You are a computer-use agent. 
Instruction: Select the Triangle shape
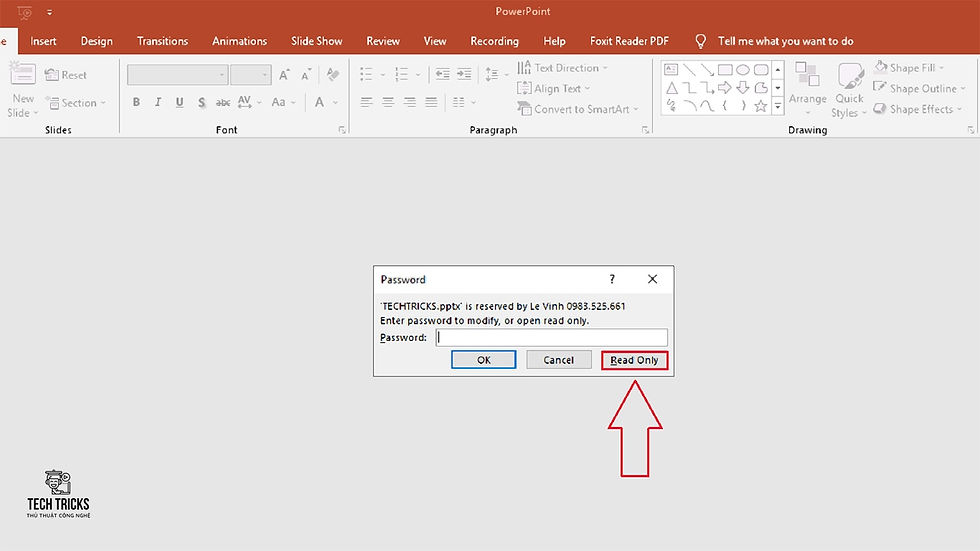[x=671, y=87]
